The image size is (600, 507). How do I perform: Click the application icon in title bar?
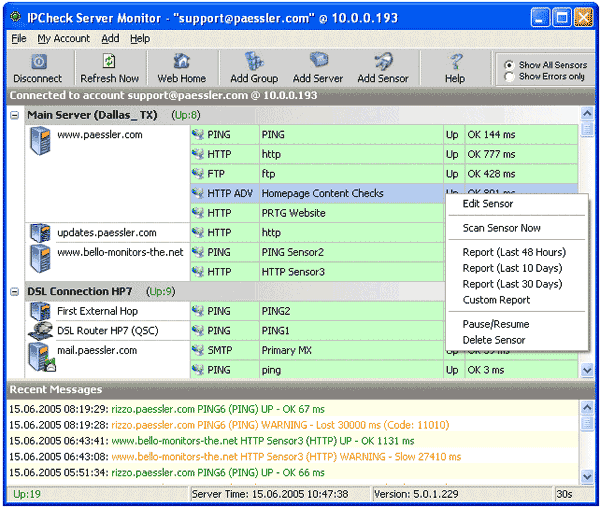point(15,17)
